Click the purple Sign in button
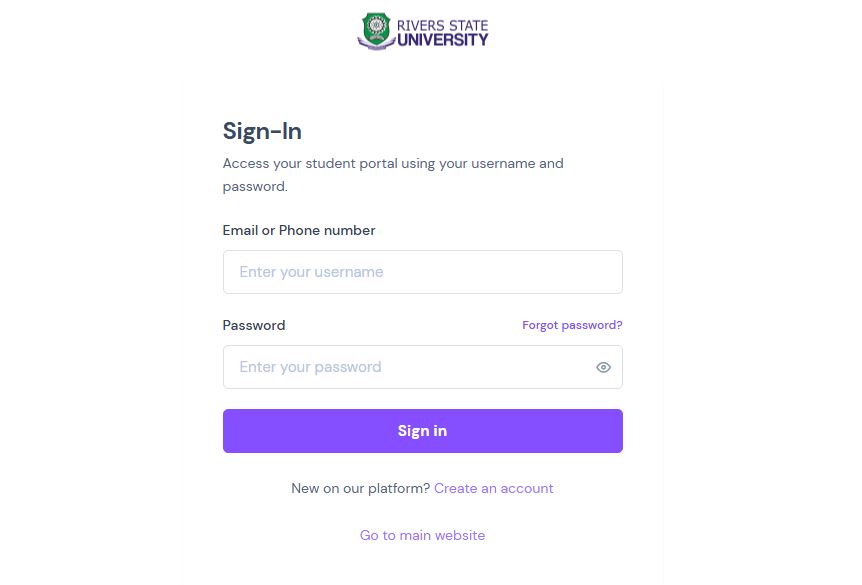The width and height of the screenshot is (862, 585). [x=422, y=431]
